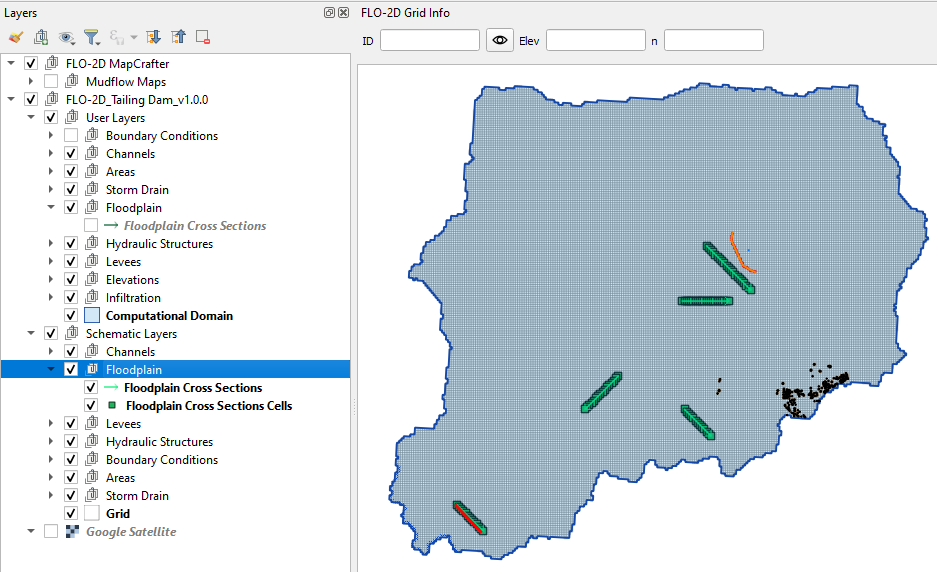Toggle the Google Satellite layer checkbox
The width and height of the screenshot is (937, 572).
(51, 532)
